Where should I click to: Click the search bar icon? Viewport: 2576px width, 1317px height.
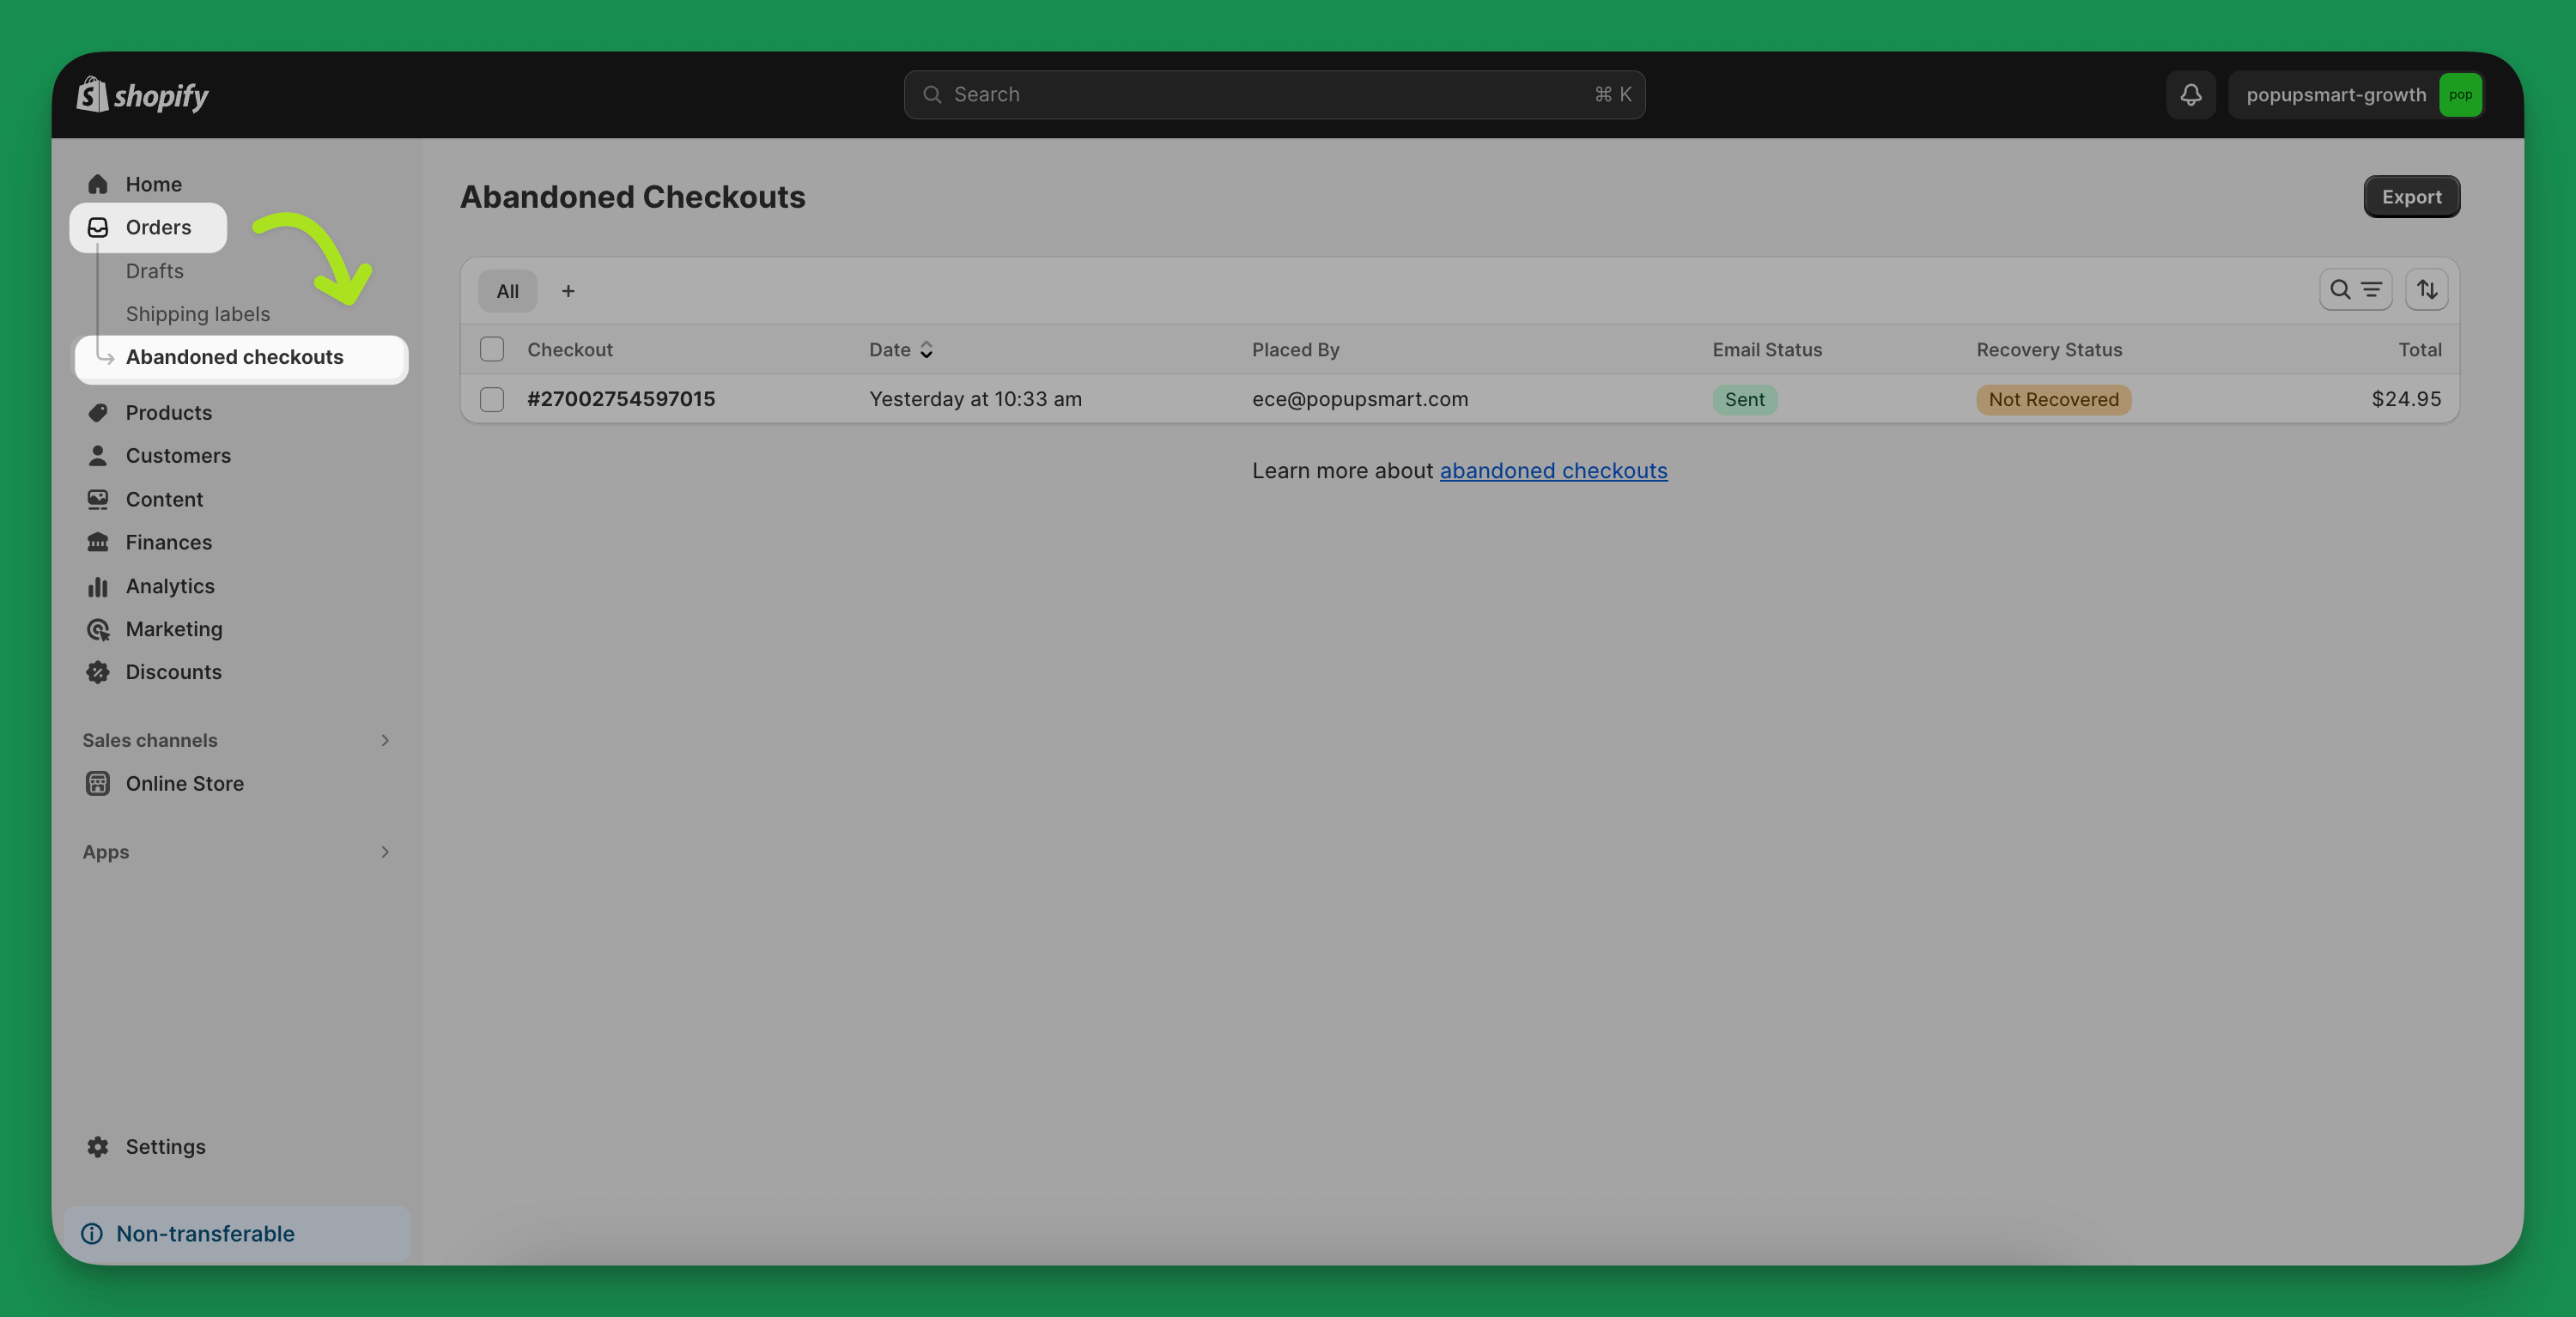pos(932,94)
